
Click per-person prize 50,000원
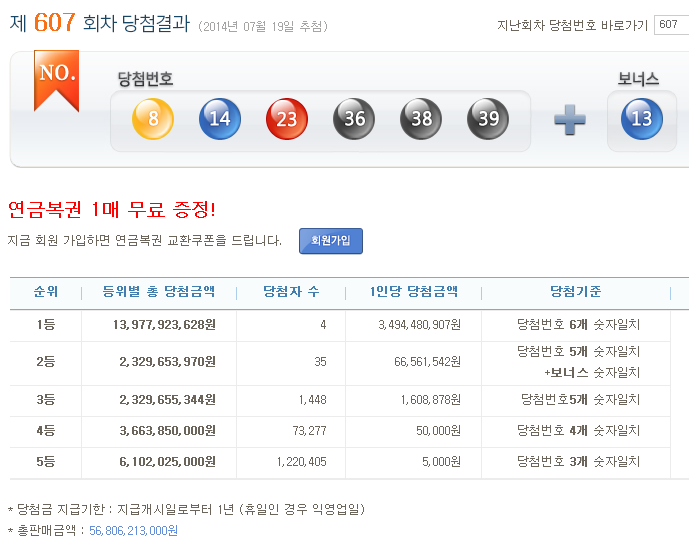click(x=439, y=431)
